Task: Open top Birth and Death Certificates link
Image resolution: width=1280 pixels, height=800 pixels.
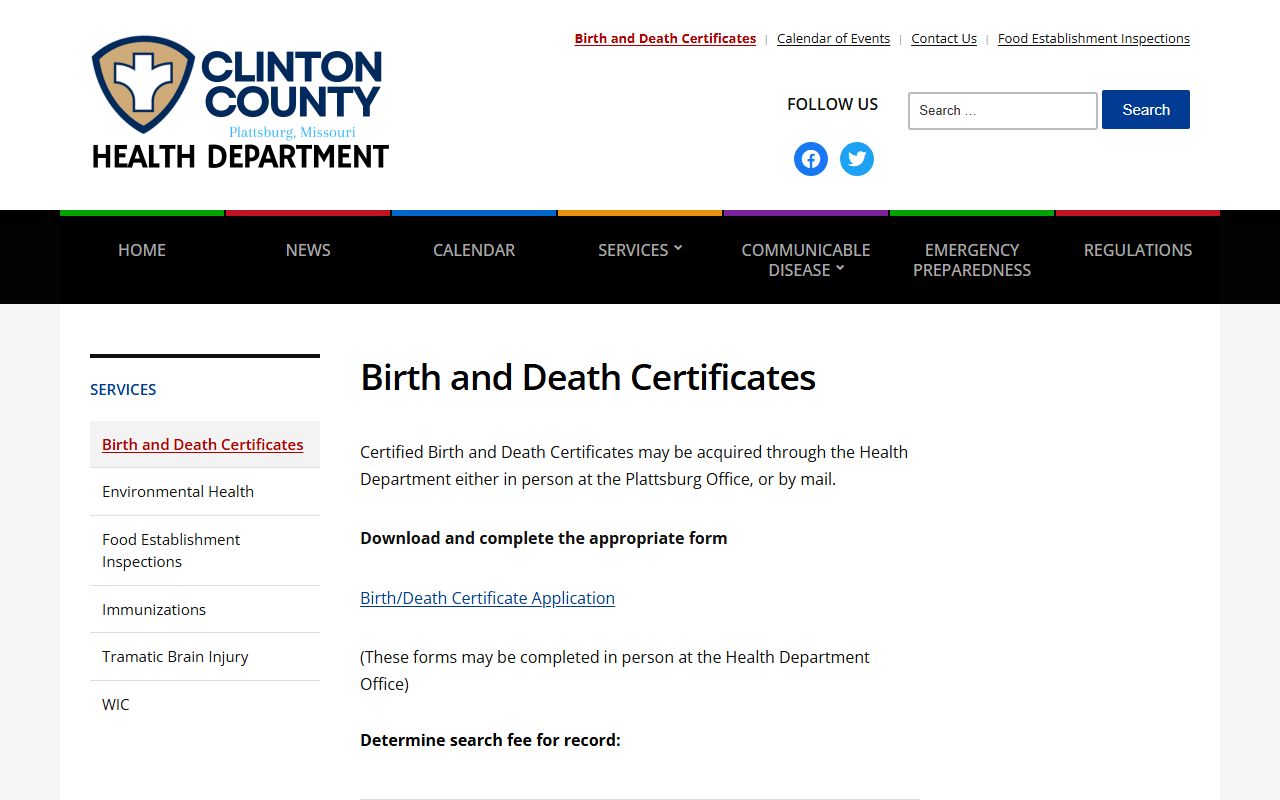Action: click(665, 39)
